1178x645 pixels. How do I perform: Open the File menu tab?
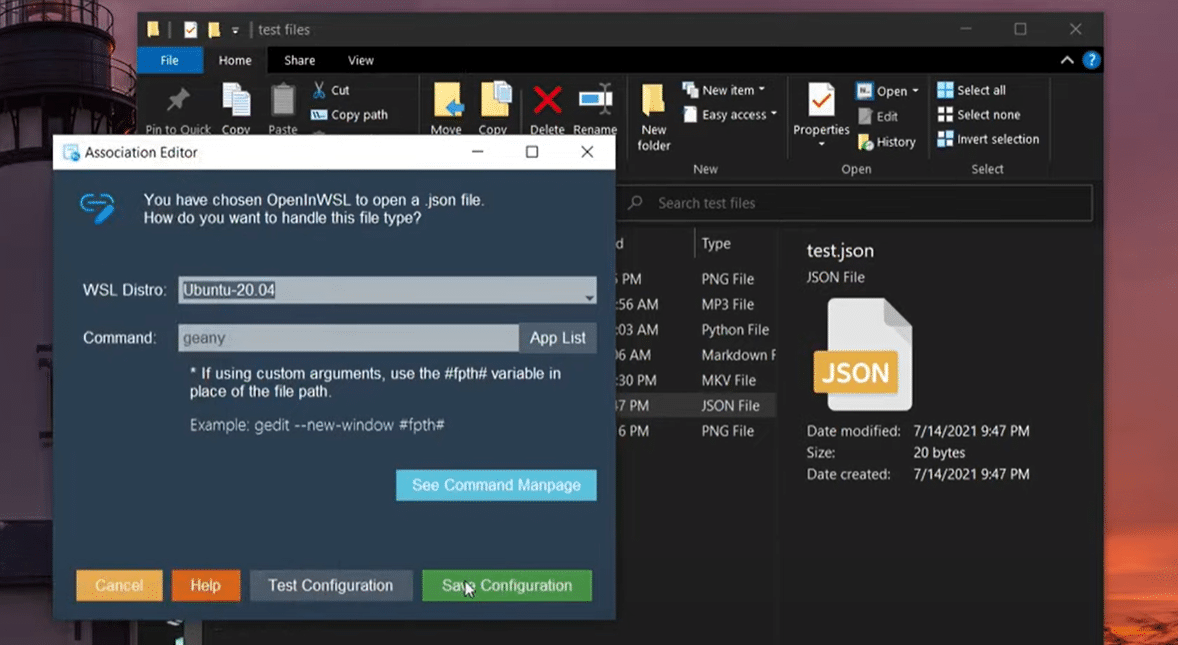click(170, 60)
